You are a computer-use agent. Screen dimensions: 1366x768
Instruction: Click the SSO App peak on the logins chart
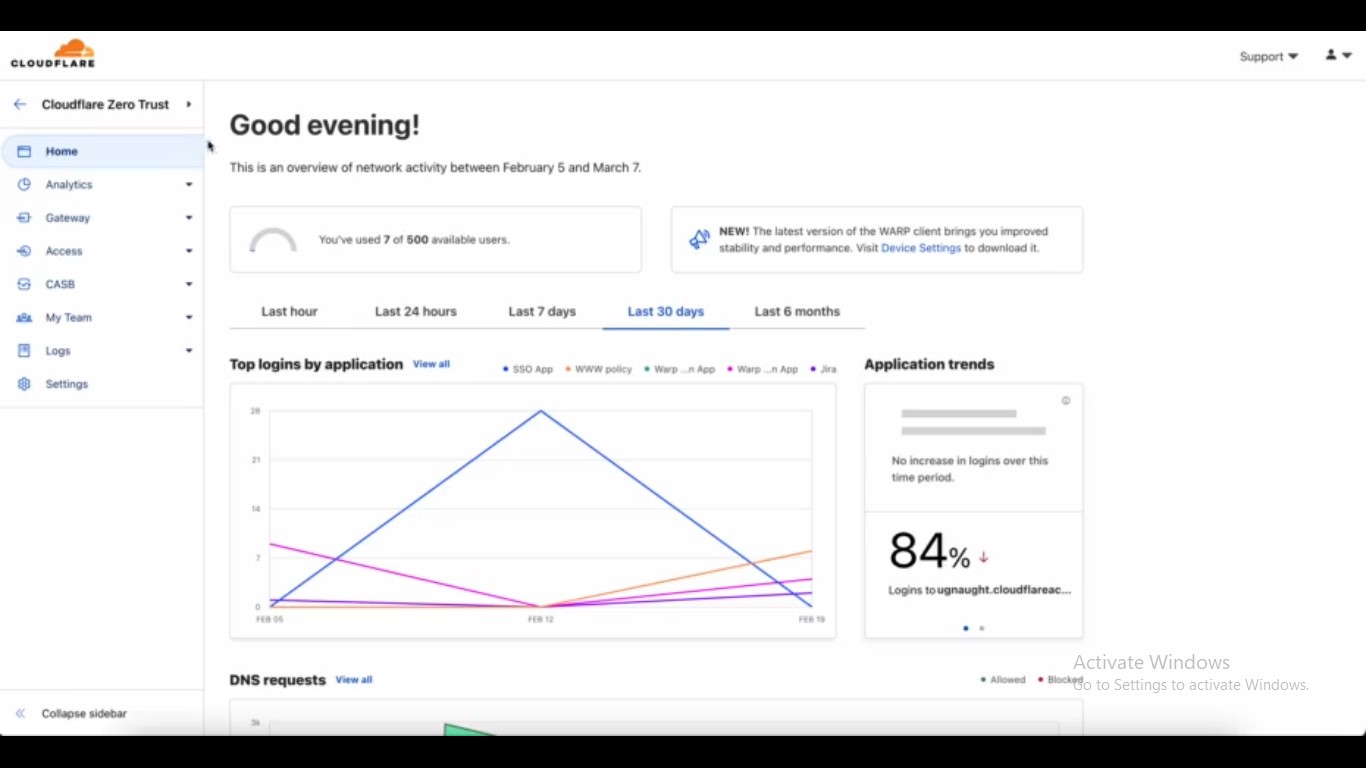point(541,411)
